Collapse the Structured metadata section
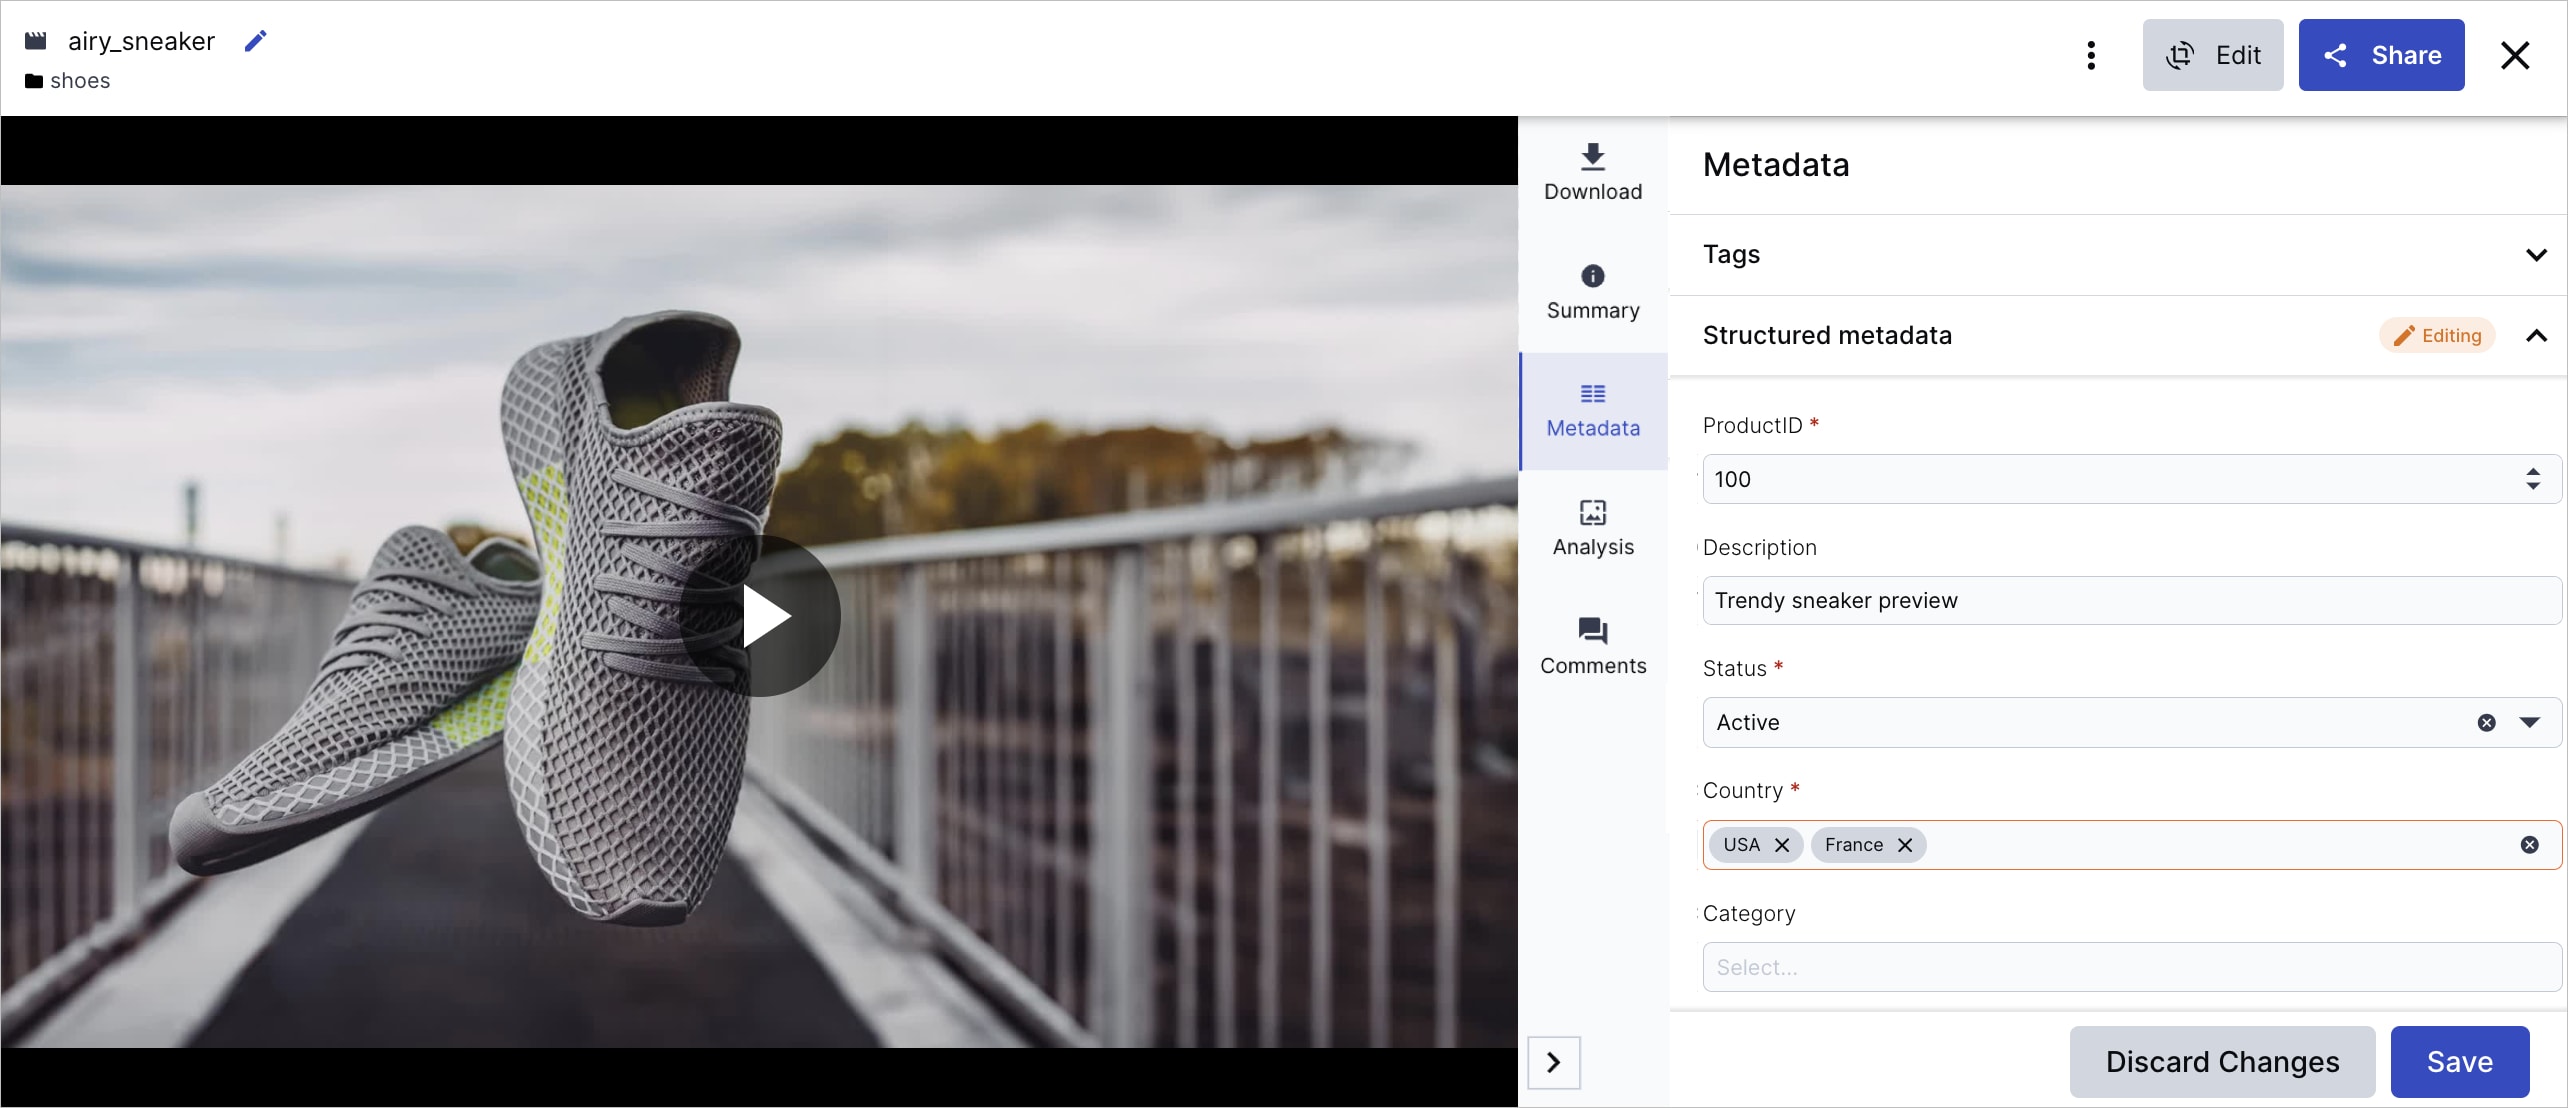The height and width of the screenshot is (1108, 2568). pos(2535,336)
